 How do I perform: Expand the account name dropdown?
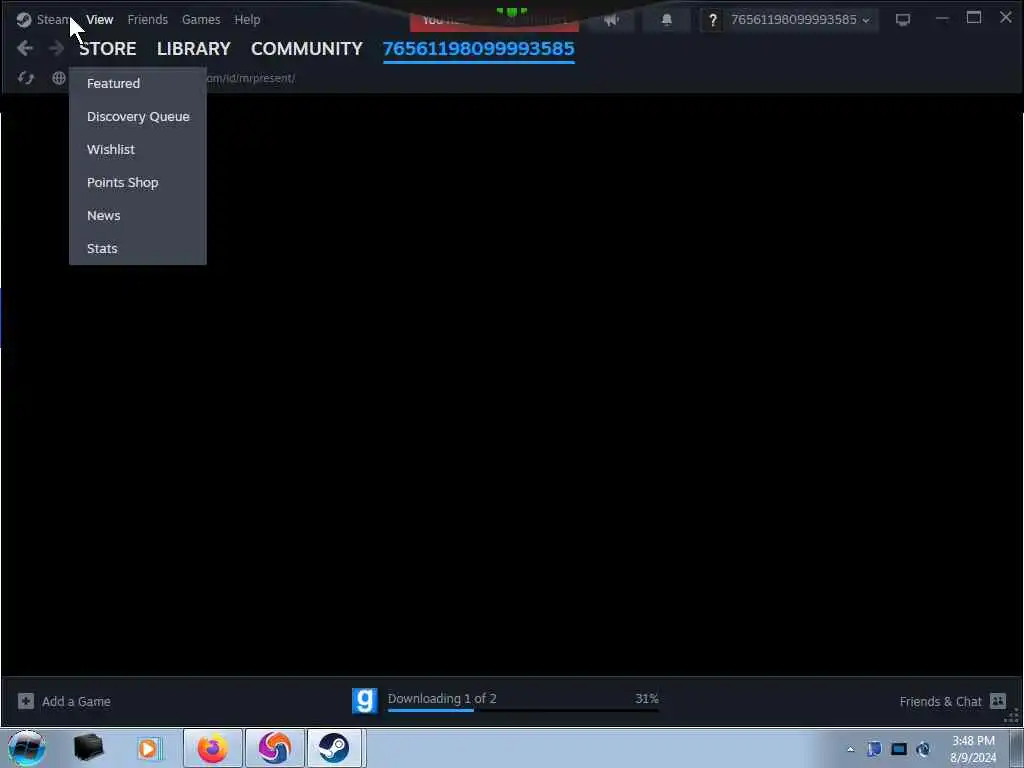tap(801, 20)
